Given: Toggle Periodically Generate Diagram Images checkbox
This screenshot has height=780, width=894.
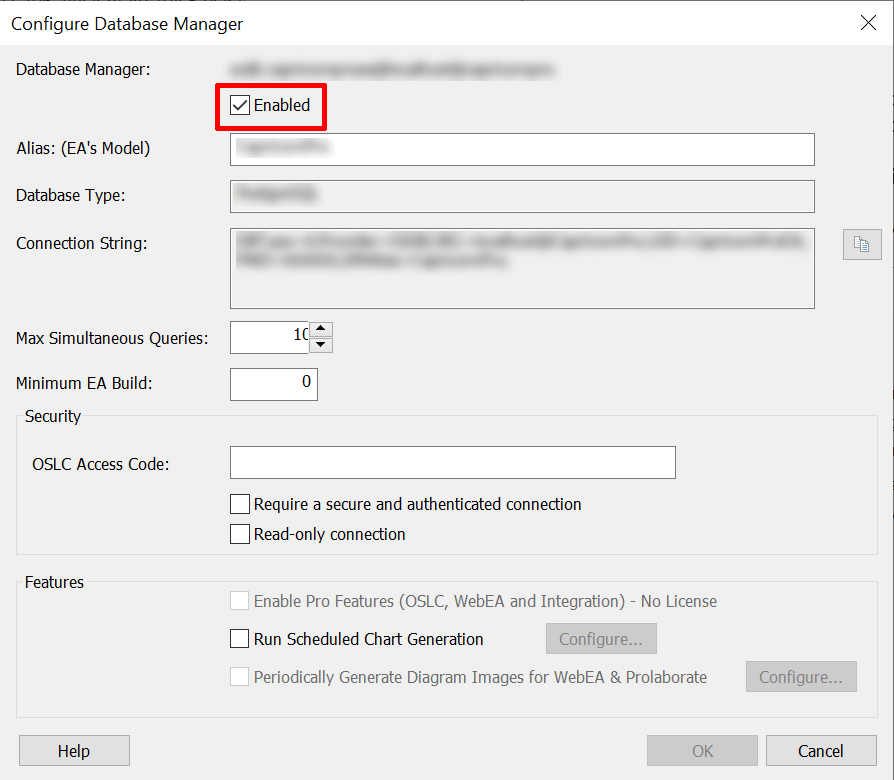Looking at the screenshot, I should pyautogui.click(x=240, y=677).
